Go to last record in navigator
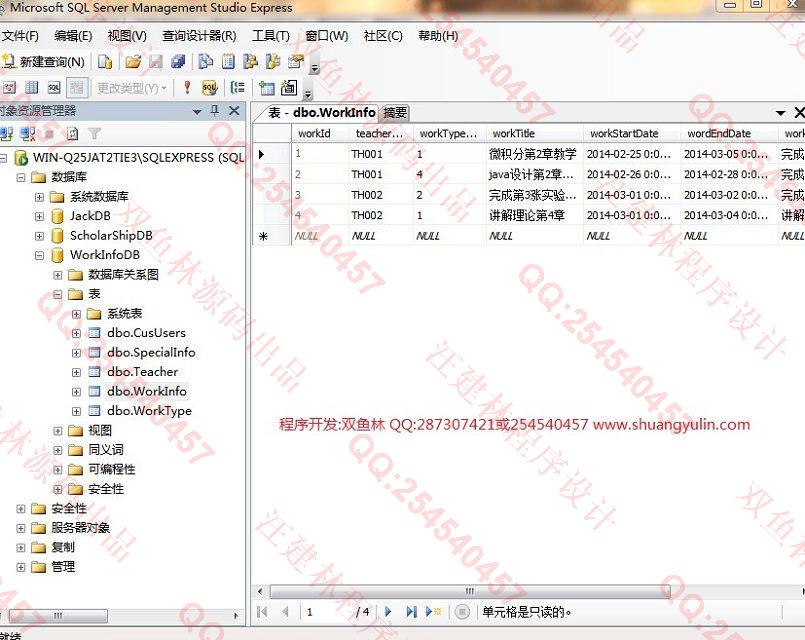The width and height of the screenshot is (805, 640). tap(411, 611)
